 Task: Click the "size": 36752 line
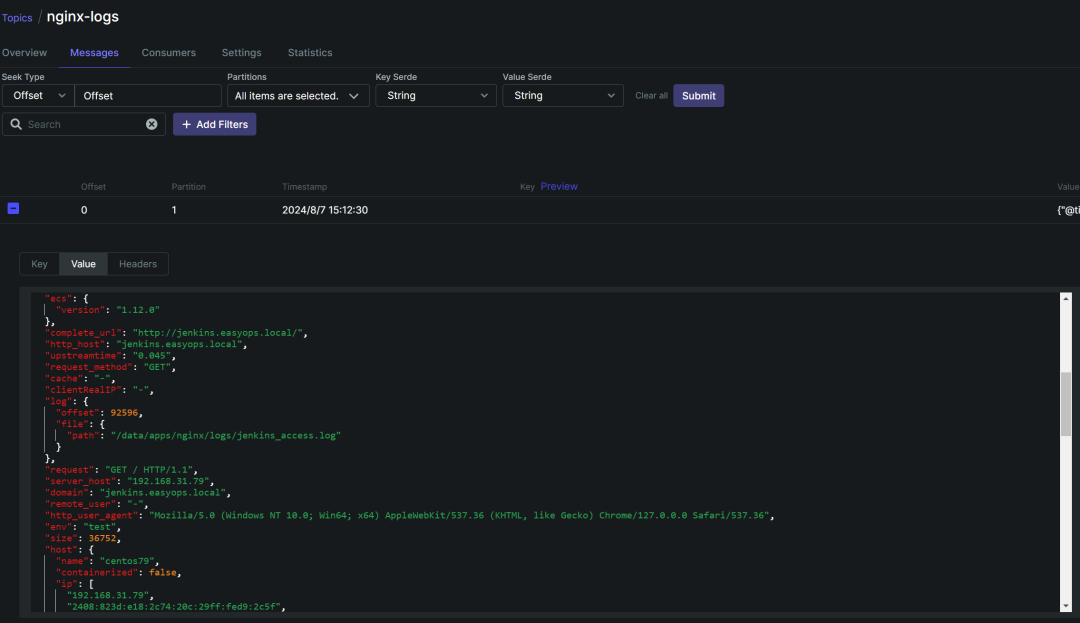click(x=83, y=538)
